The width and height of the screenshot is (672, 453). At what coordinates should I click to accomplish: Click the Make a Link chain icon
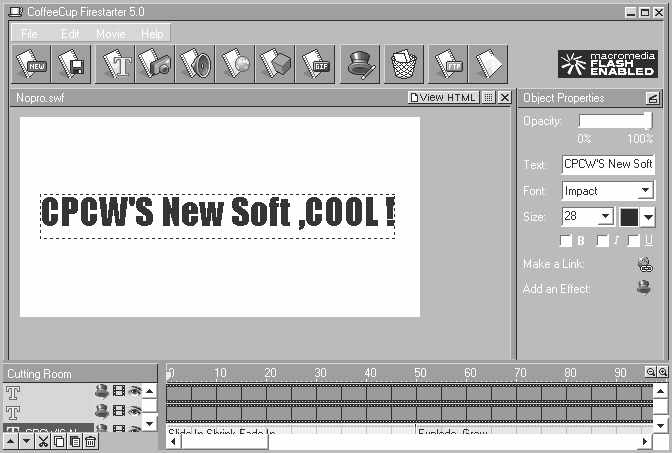coord(644,265)
